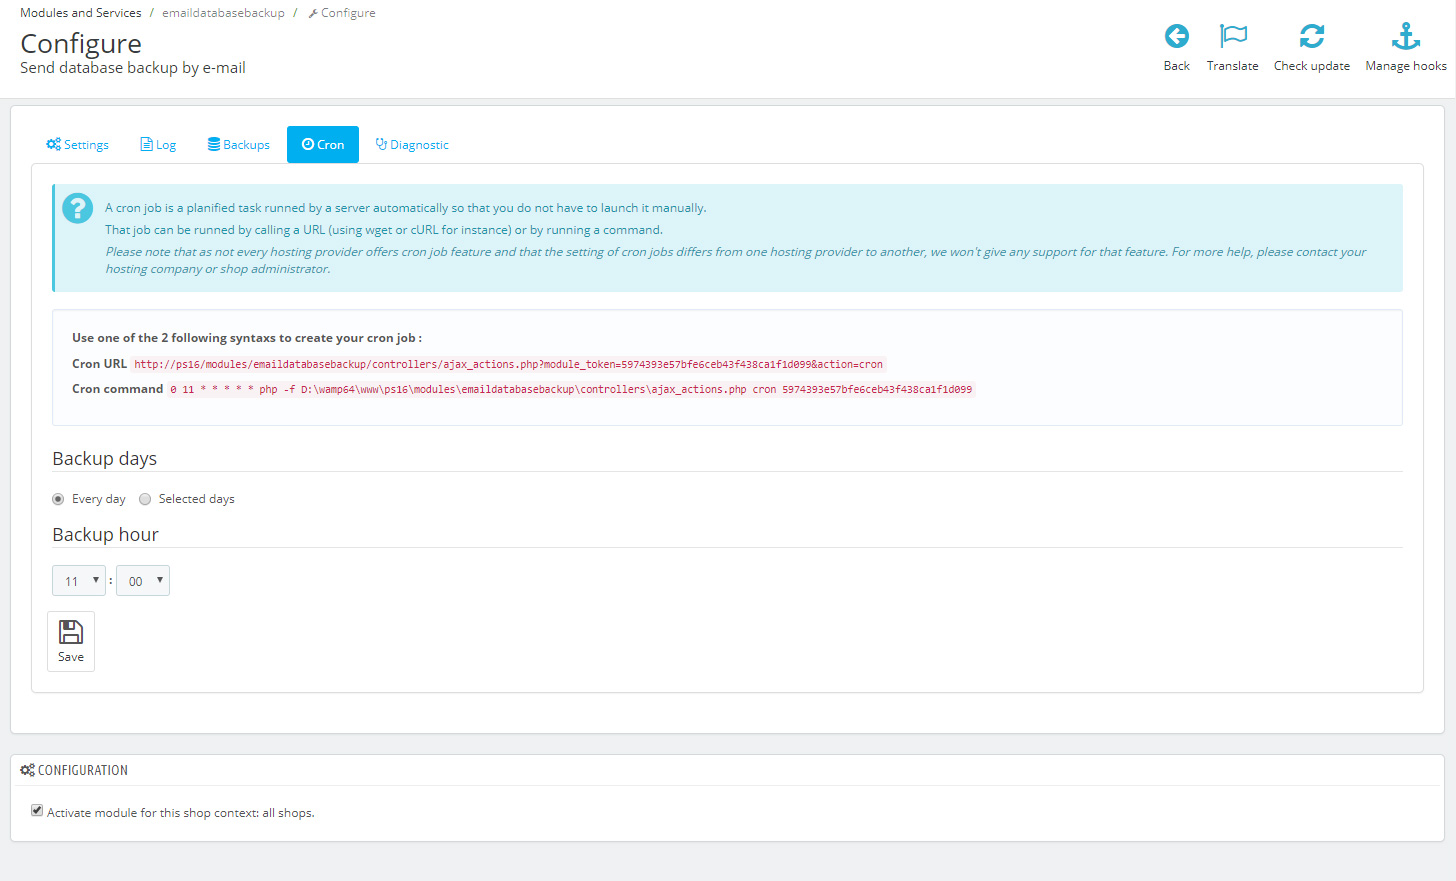Click the Cron command code line
This screenshot has width=1456, height=881.
(570, 390)
